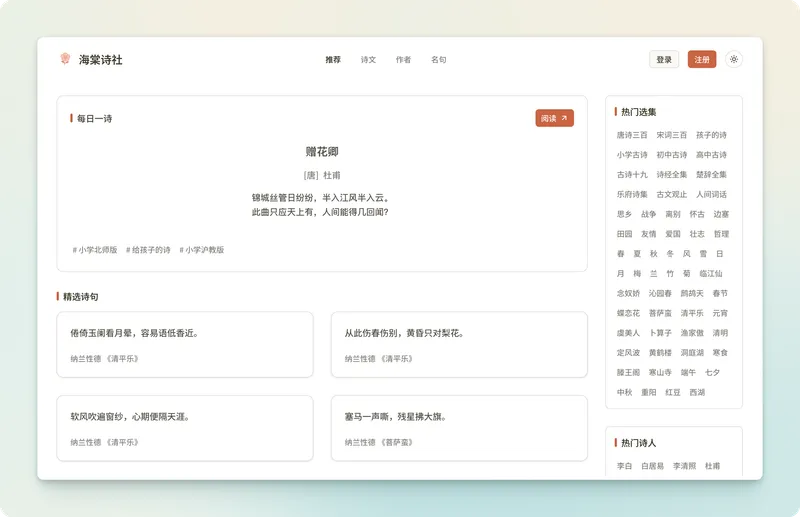Select the 蝶恋花 tag
Screen dimensions: 800x517
[628, 313]
